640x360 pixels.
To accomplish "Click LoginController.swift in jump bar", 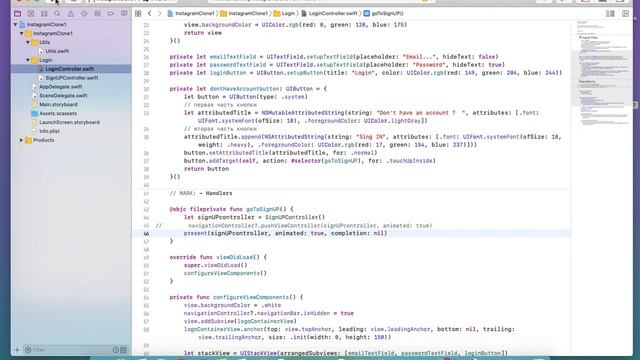I will pyautogui.click(x=329, y=13).
